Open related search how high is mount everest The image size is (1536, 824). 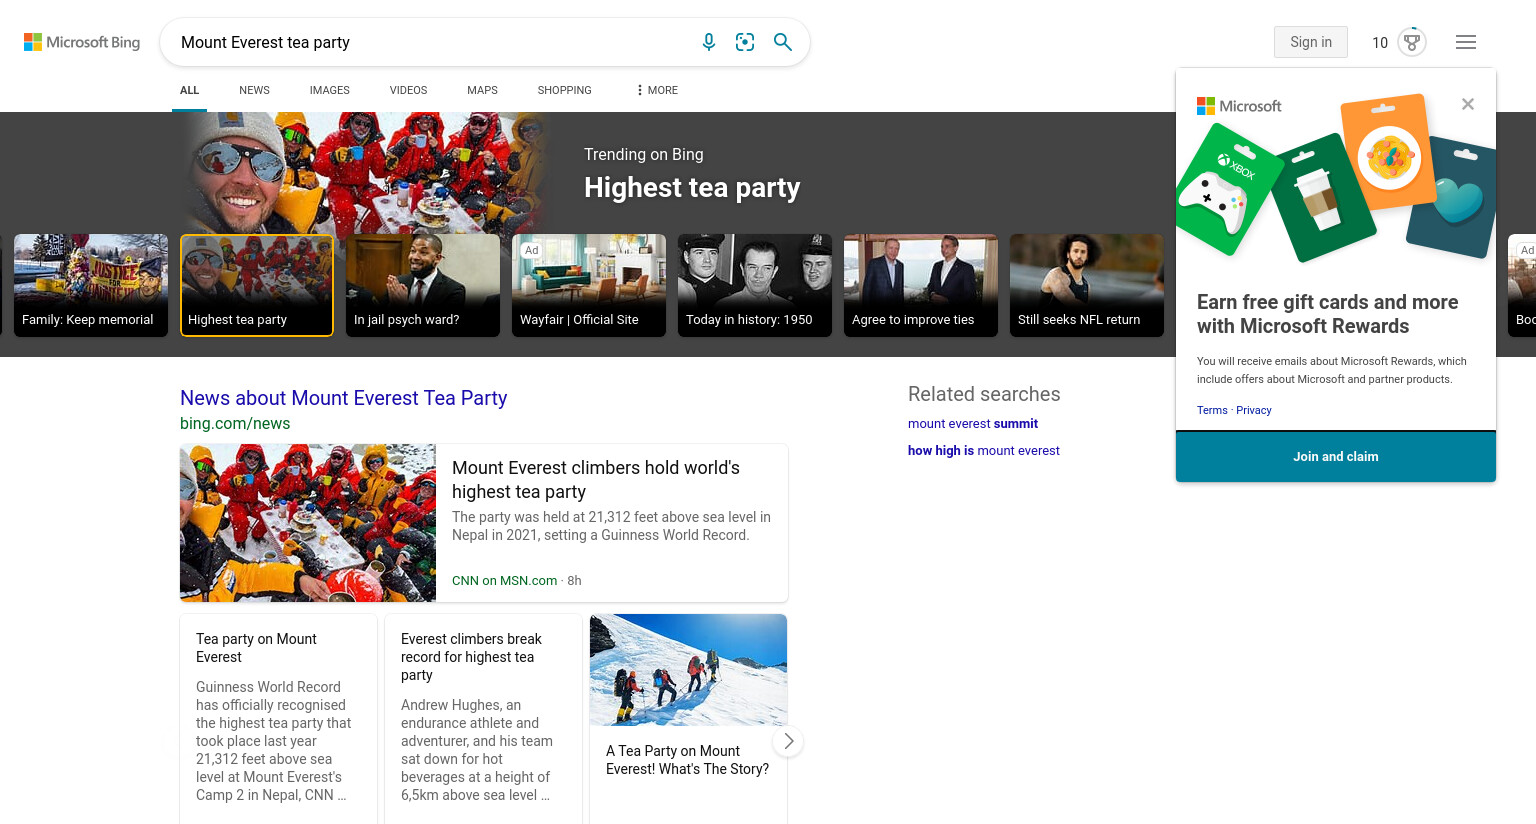point(984,451)
